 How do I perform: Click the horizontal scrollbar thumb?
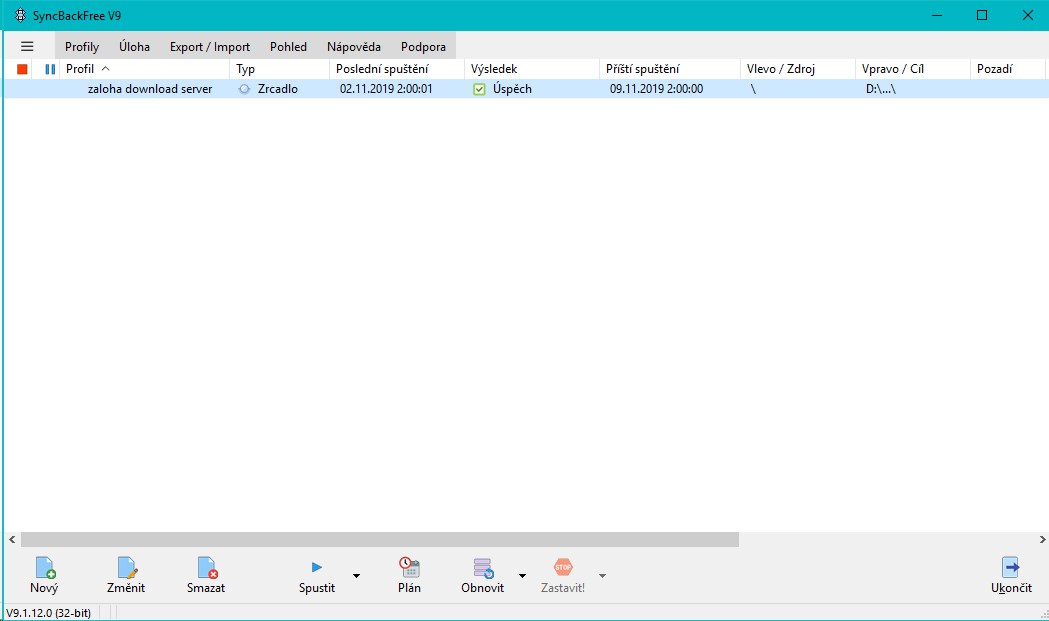380,539
